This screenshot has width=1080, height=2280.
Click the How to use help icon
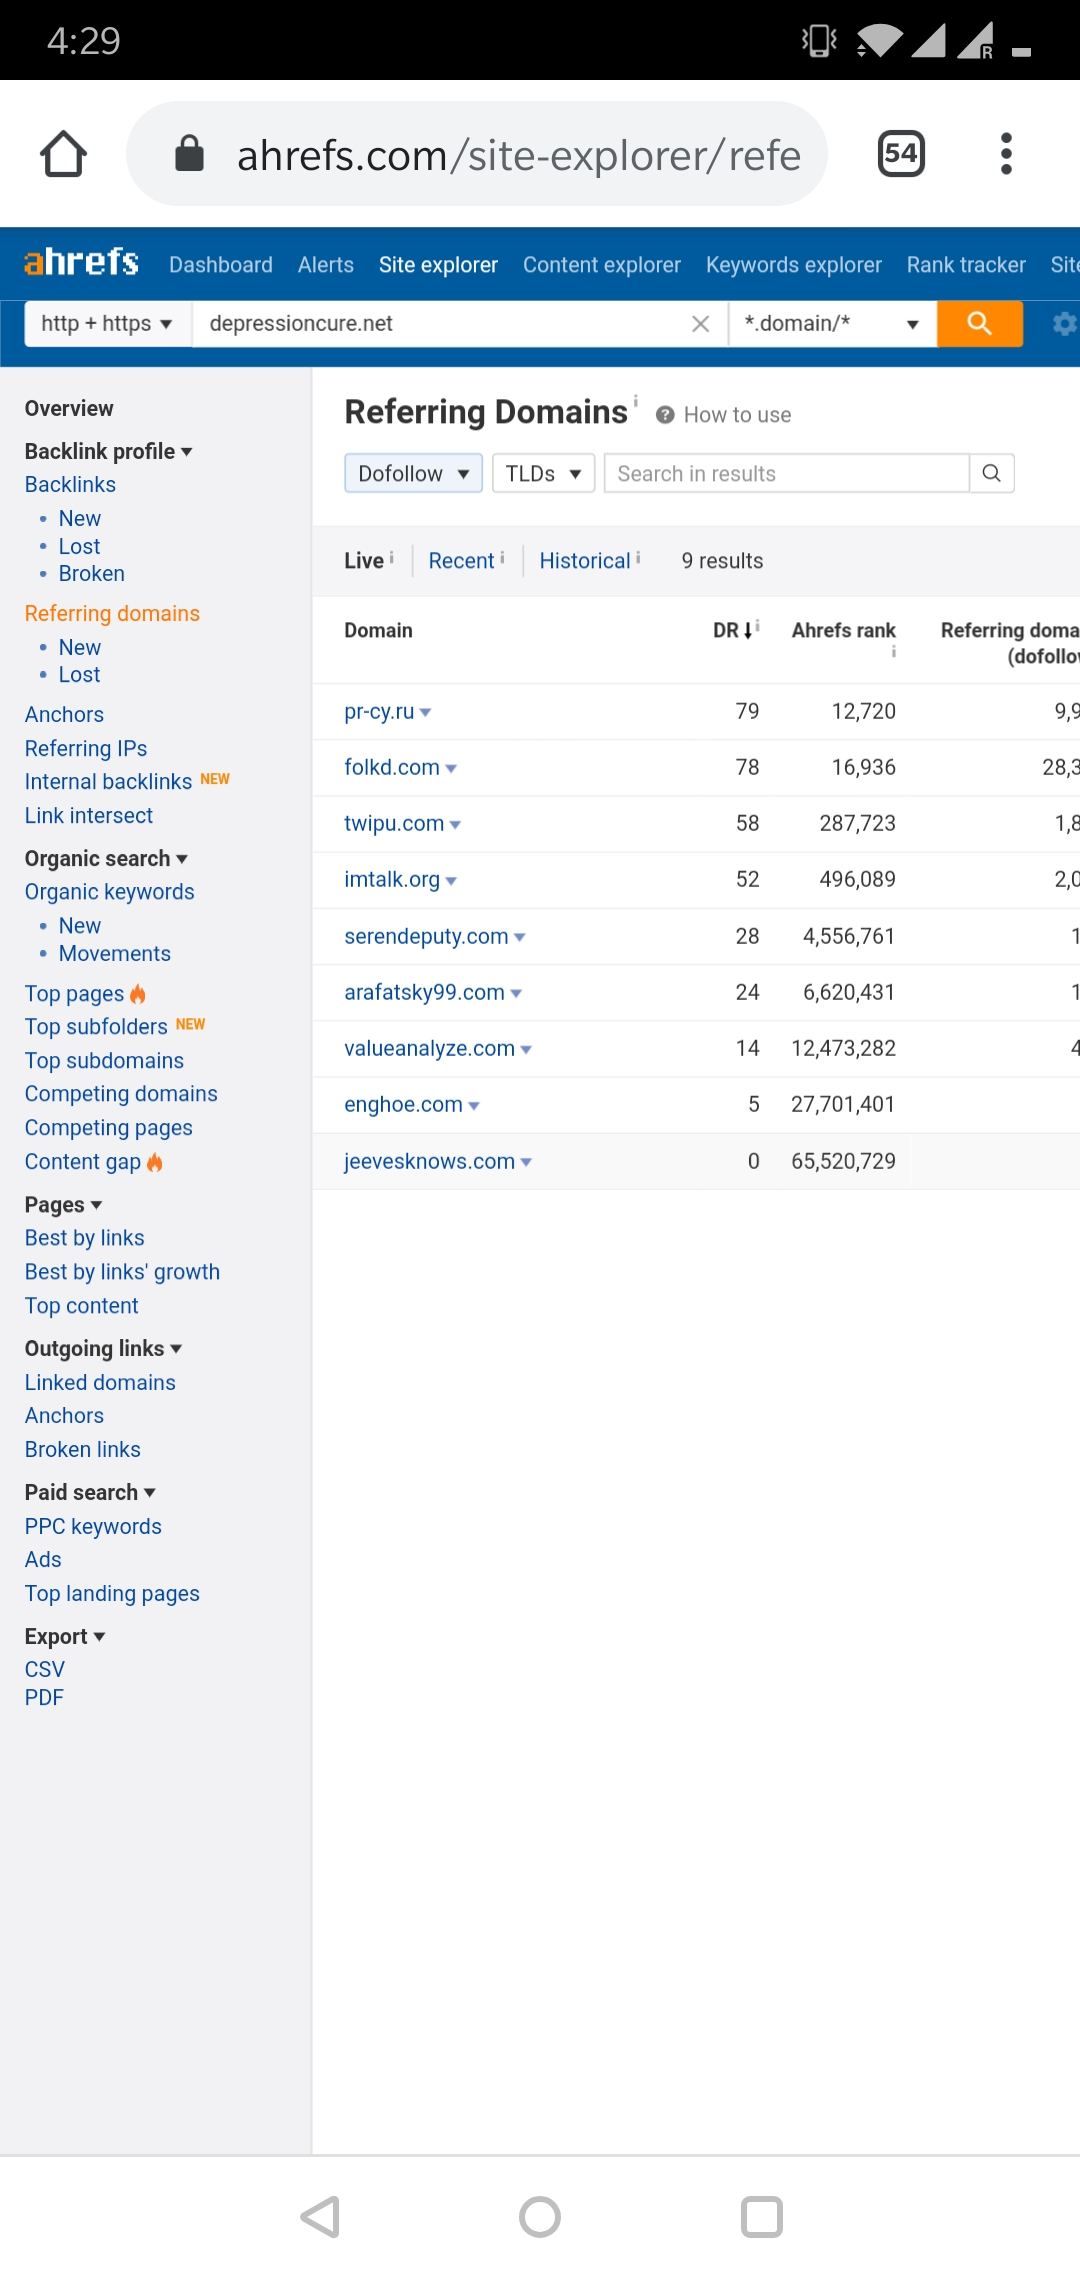(665, 415)
